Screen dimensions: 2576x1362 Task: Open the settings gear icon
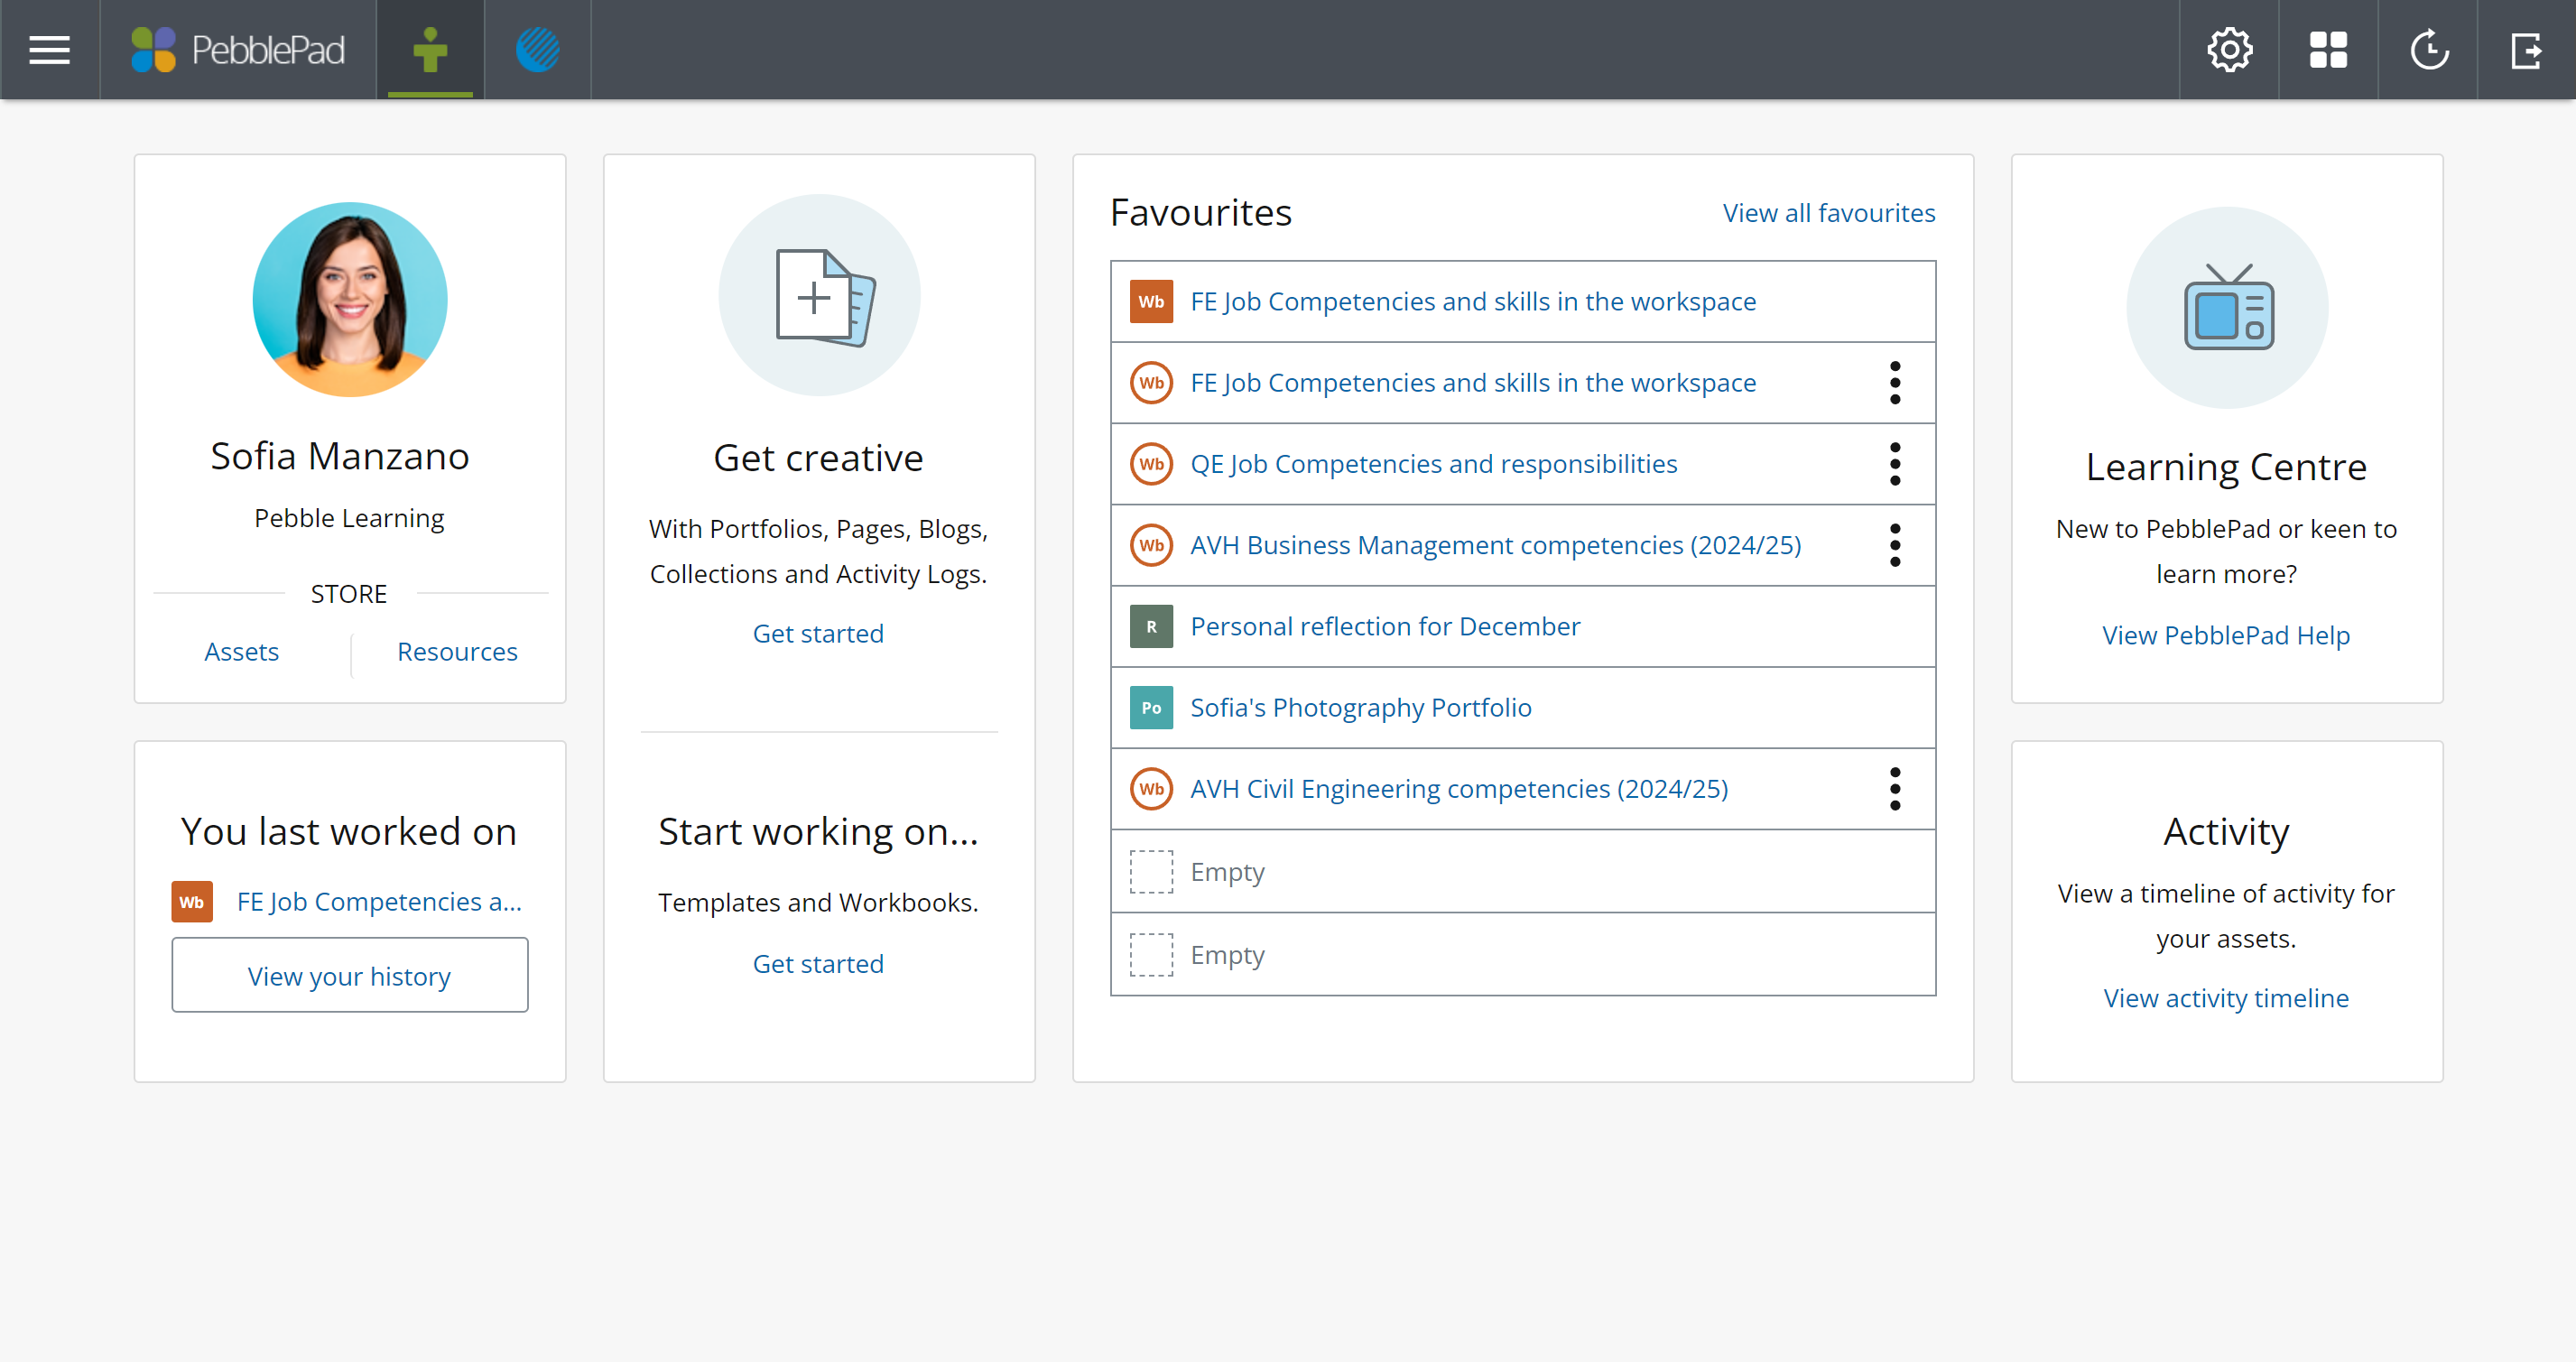click(x=2229, y=49)
